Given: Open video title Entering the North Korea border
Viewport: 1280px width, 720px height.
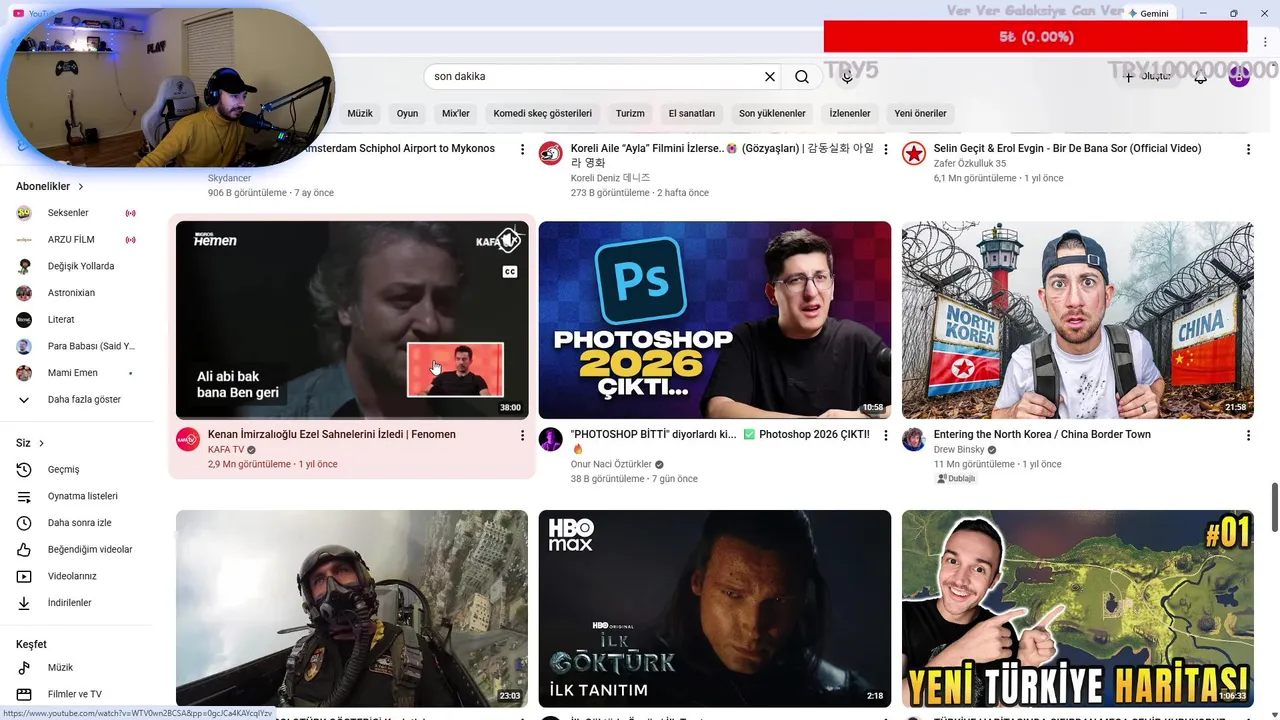Looking at the screenshot, I should (x=1042, y=435).
